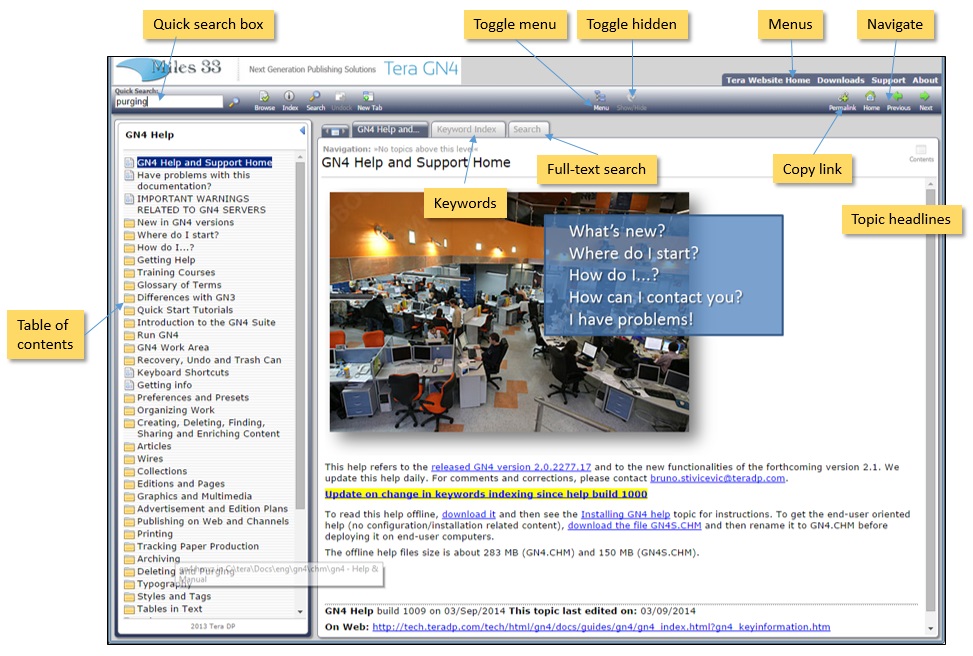Open the Contents topic headlines icon

[x=921, y=153]
